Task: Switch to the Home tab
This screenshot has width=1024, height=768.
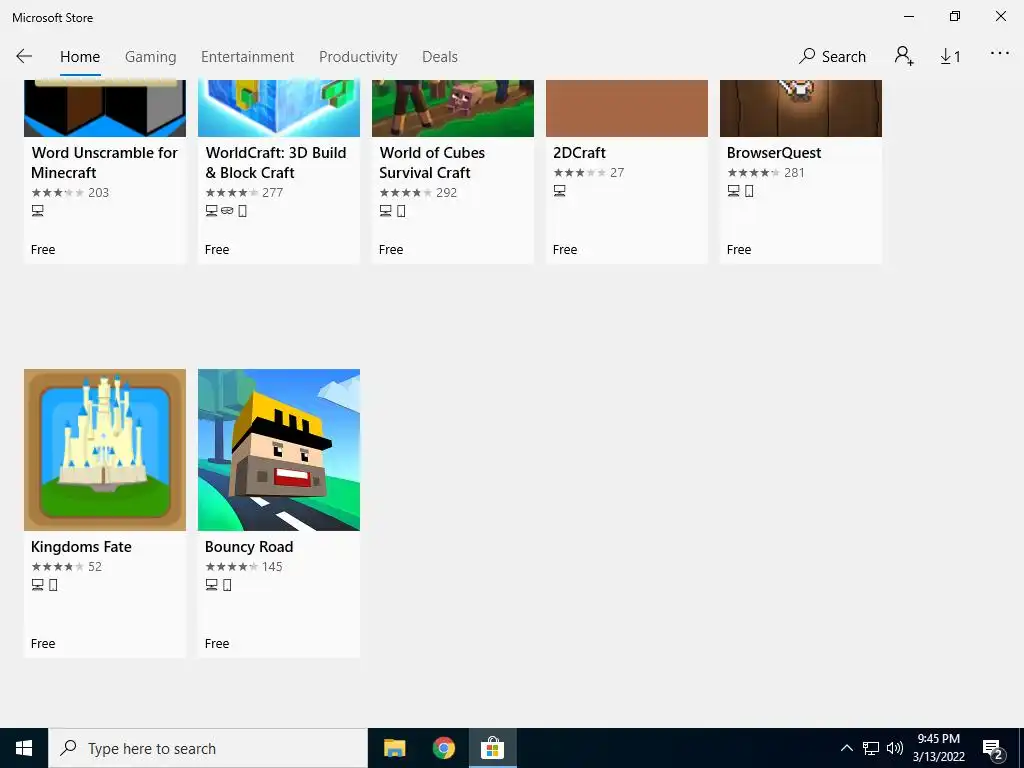Action: pyautogui.click(x=80, y=57)
